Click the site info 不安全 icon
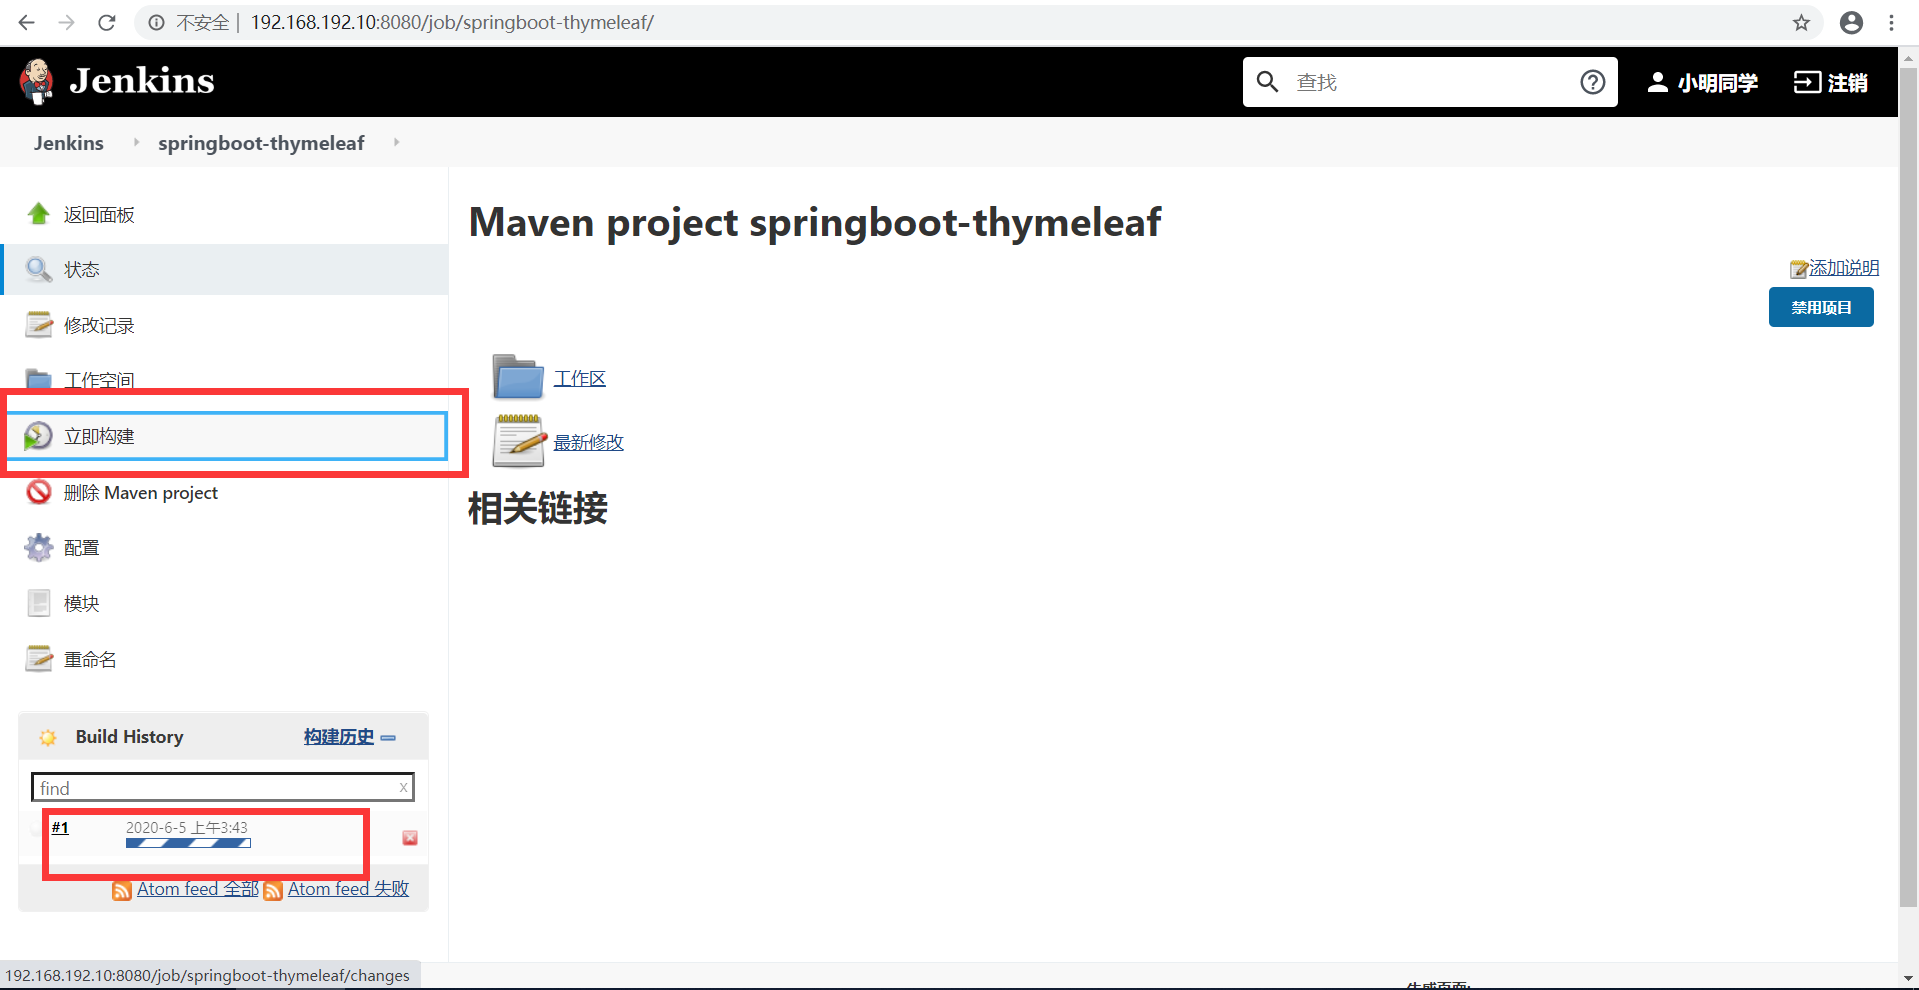 [157, 22]
